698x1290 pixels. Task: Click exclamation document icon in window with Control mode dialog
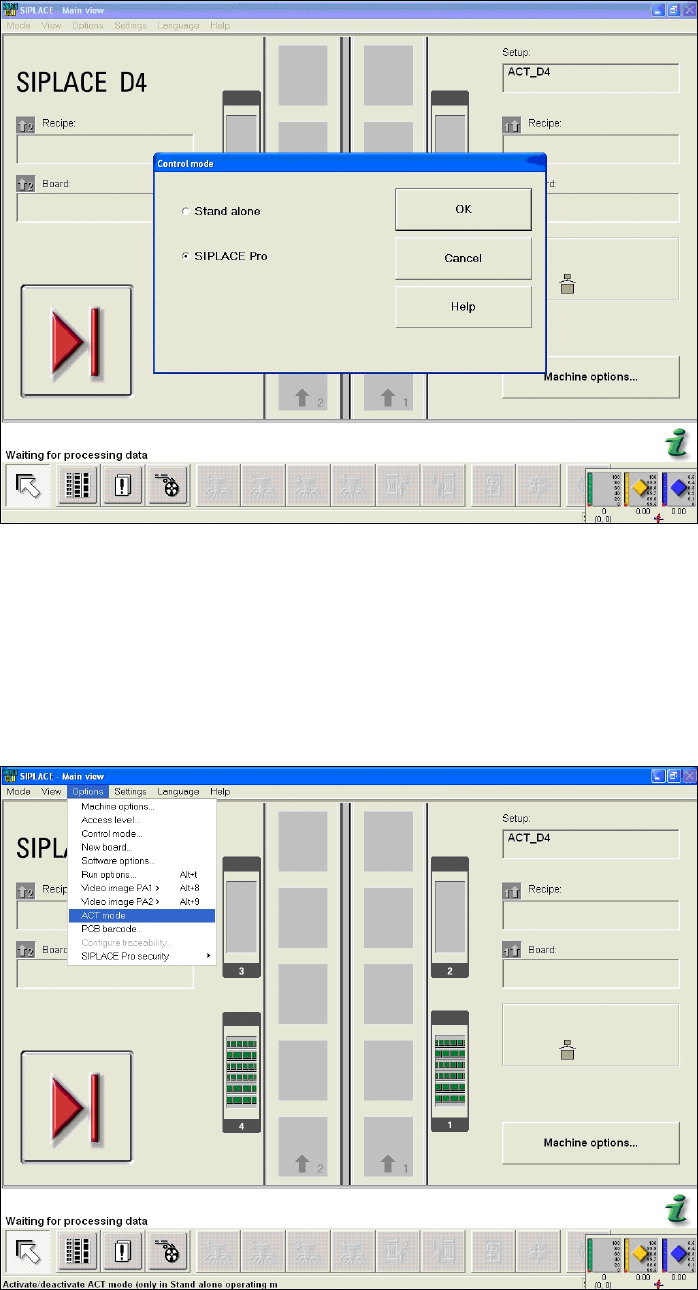pos(123,487)
